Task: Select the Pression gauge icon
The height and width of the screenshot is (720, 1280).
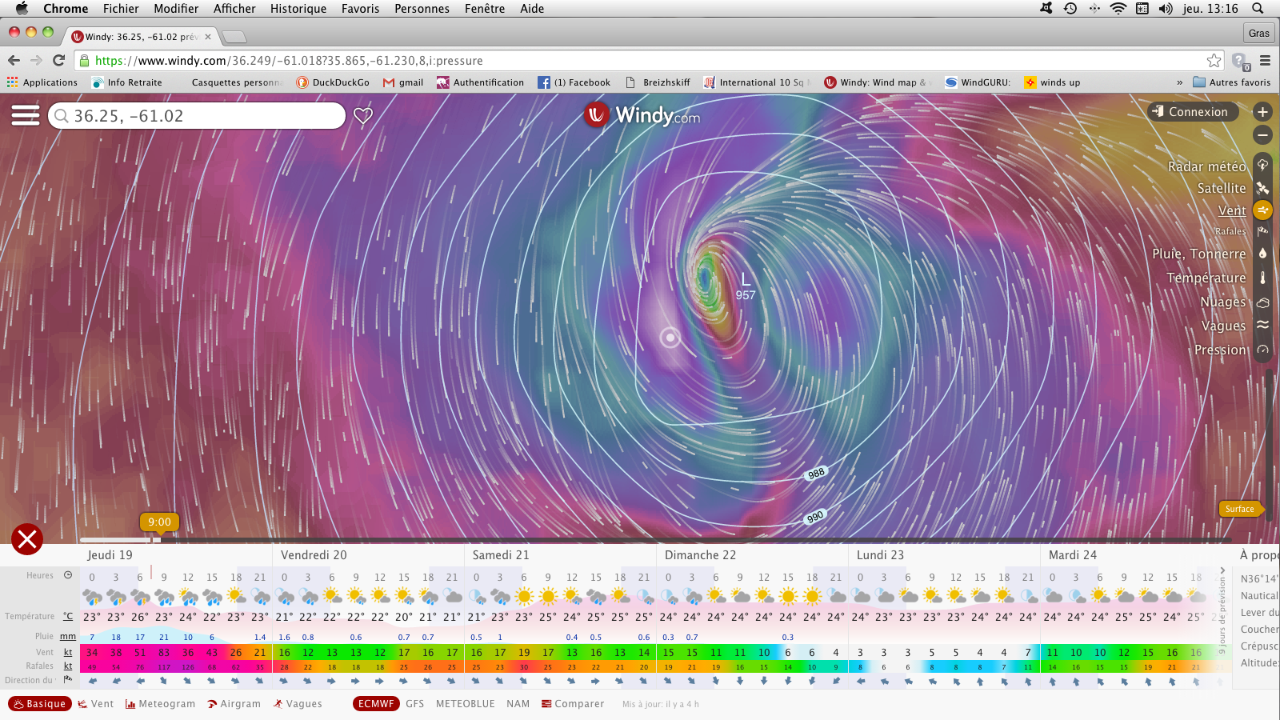Action: (x=1263, y=350)
